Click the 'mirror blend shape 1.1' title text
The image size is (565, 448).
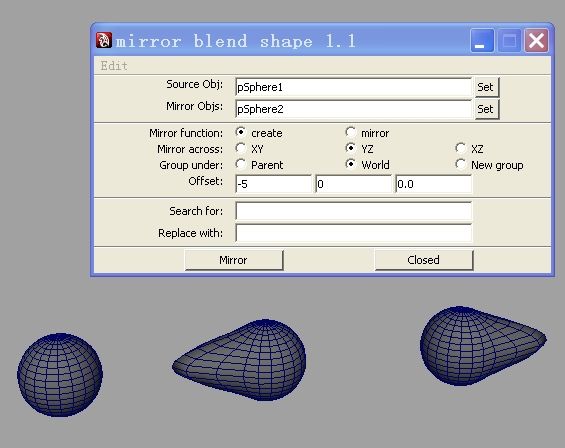click(236, 41)
